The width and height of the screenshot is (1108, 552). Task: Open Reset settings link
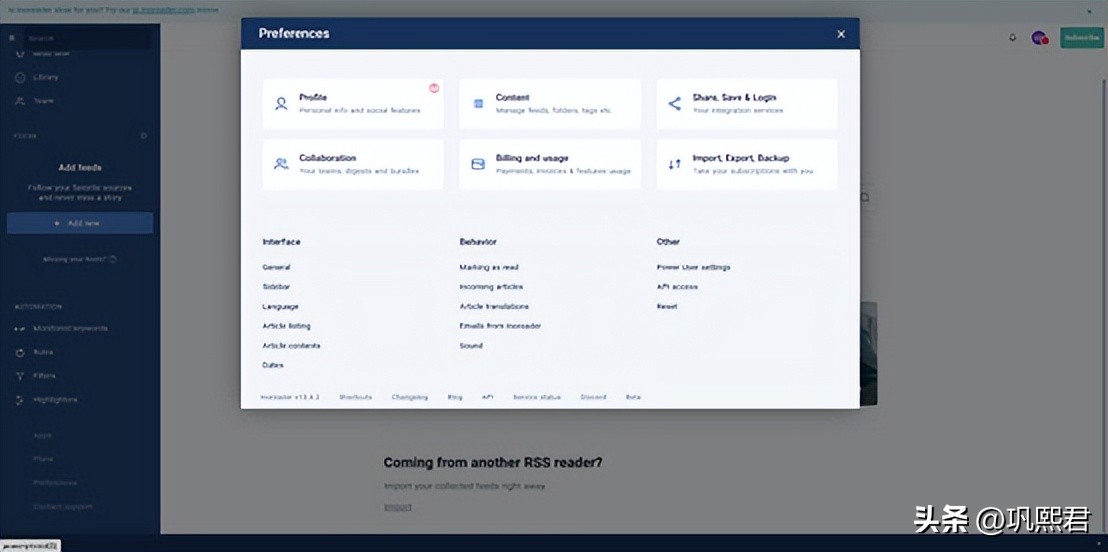pyautogui.click(x=667, y=307)
